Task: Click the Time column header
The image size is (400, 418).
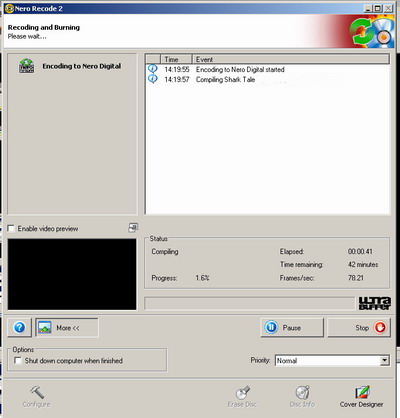Action: 176,59
